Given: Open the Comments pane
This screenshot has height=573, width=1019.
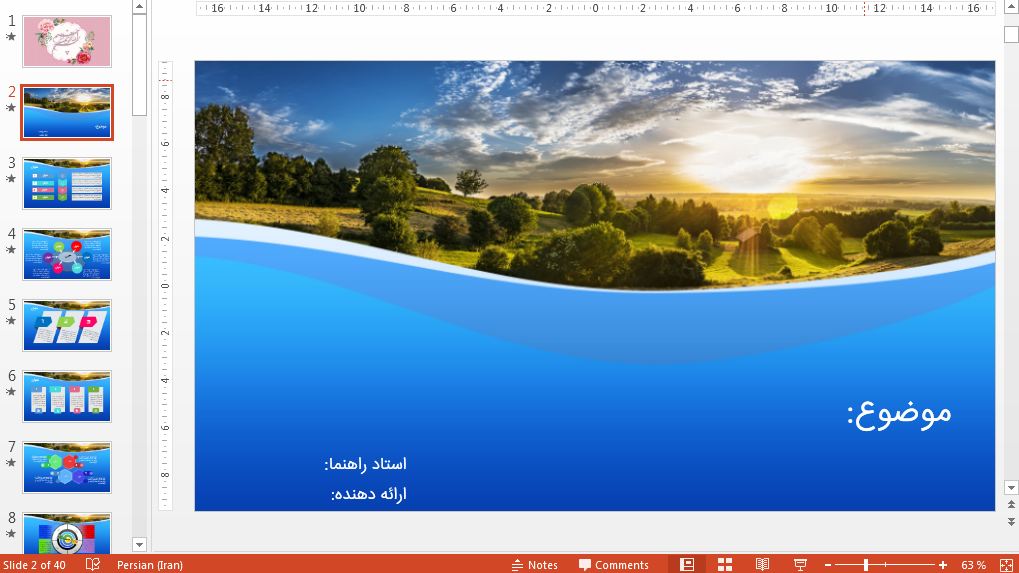Looking at the screenshot, I should tap(613, 565).
